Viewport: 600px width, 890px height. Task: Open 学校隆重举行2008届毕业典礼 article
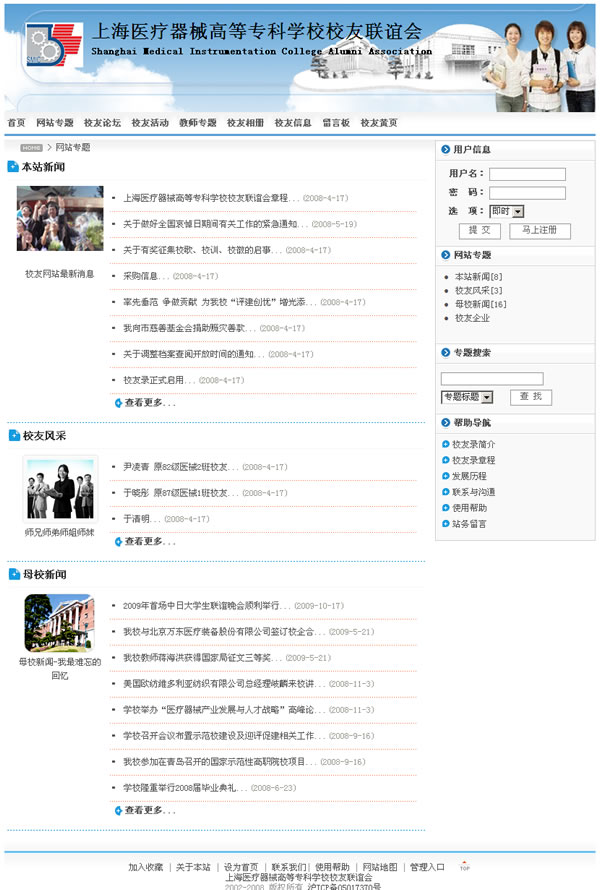tap(186, 788)
